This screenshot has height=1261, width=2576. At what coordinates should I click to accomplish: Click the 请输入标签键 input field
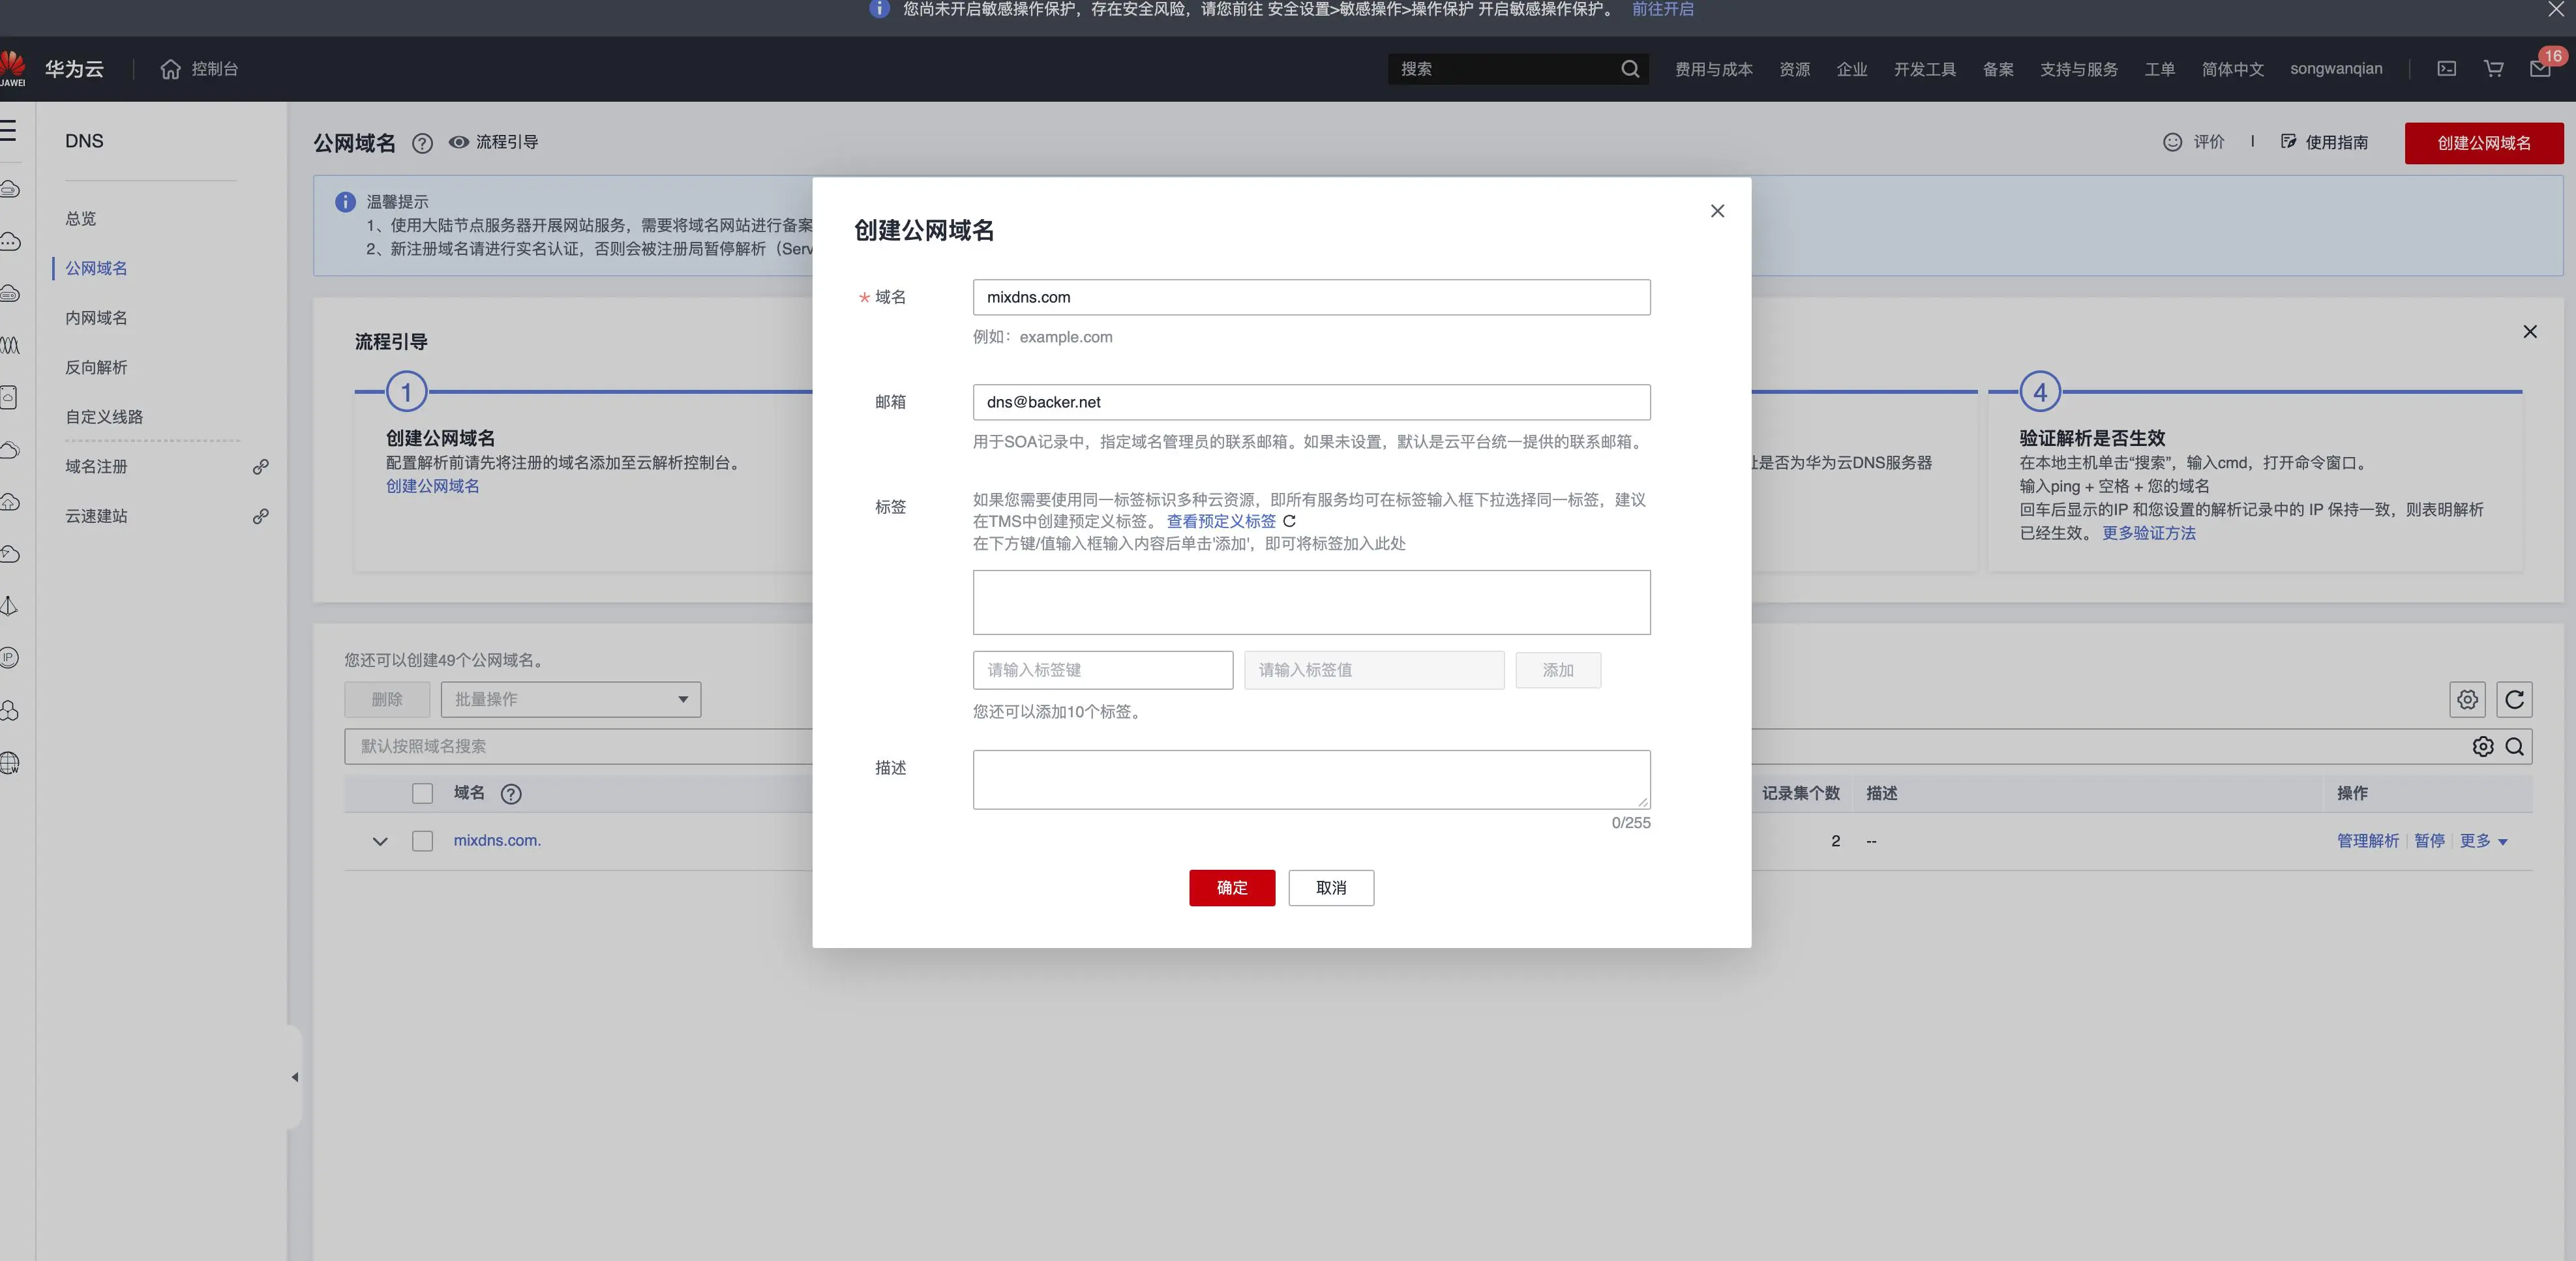[x=1102, y=670]
